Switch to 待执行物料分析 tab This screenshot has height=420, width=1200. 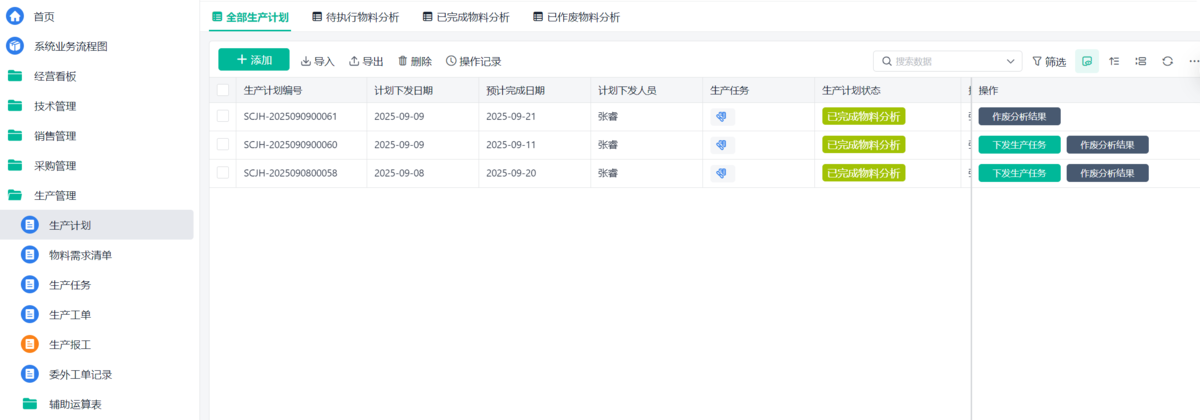tap(354, 17)
